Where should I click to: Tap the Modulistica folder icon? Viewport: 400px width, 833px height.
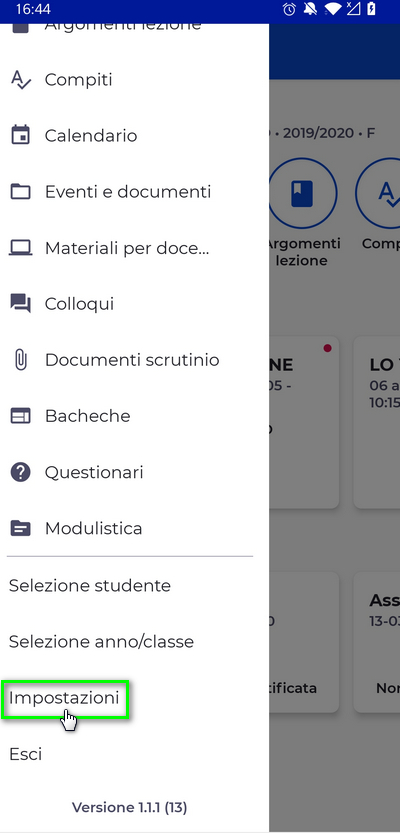[21, 528]
